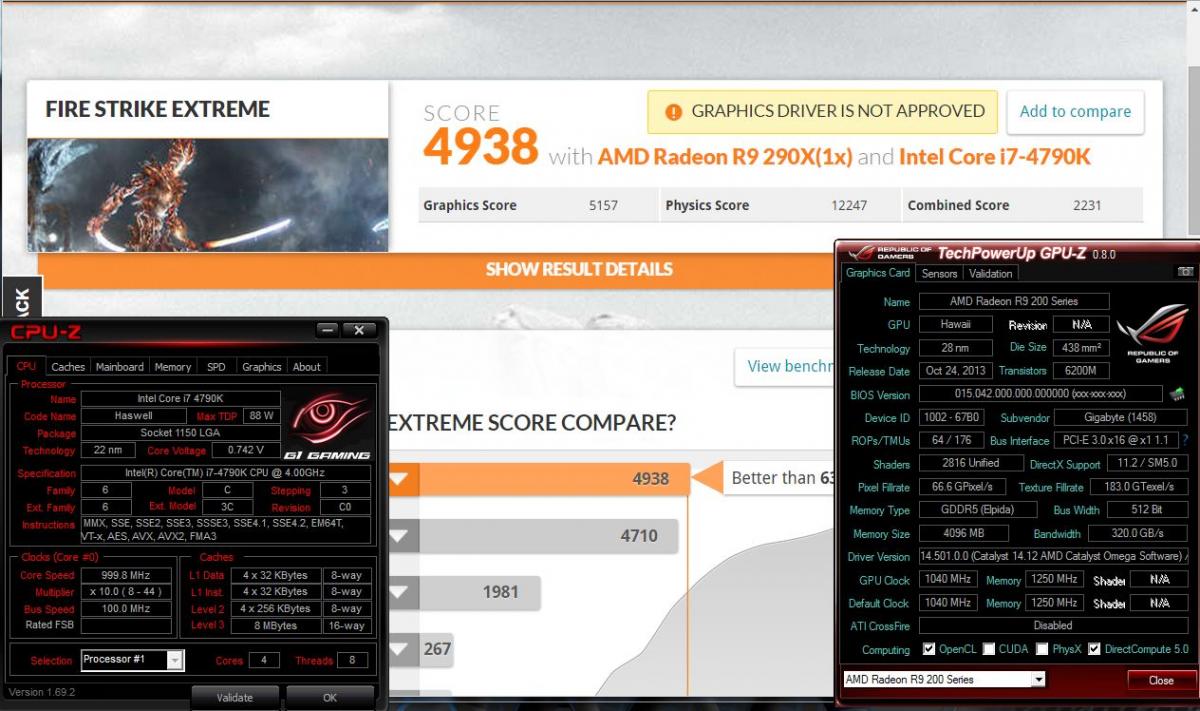Image resolution: width=1200 pixels, height=711 pixels.
Task: Click the Core Speed value 999.8 MHz
Action: point(126,575)
